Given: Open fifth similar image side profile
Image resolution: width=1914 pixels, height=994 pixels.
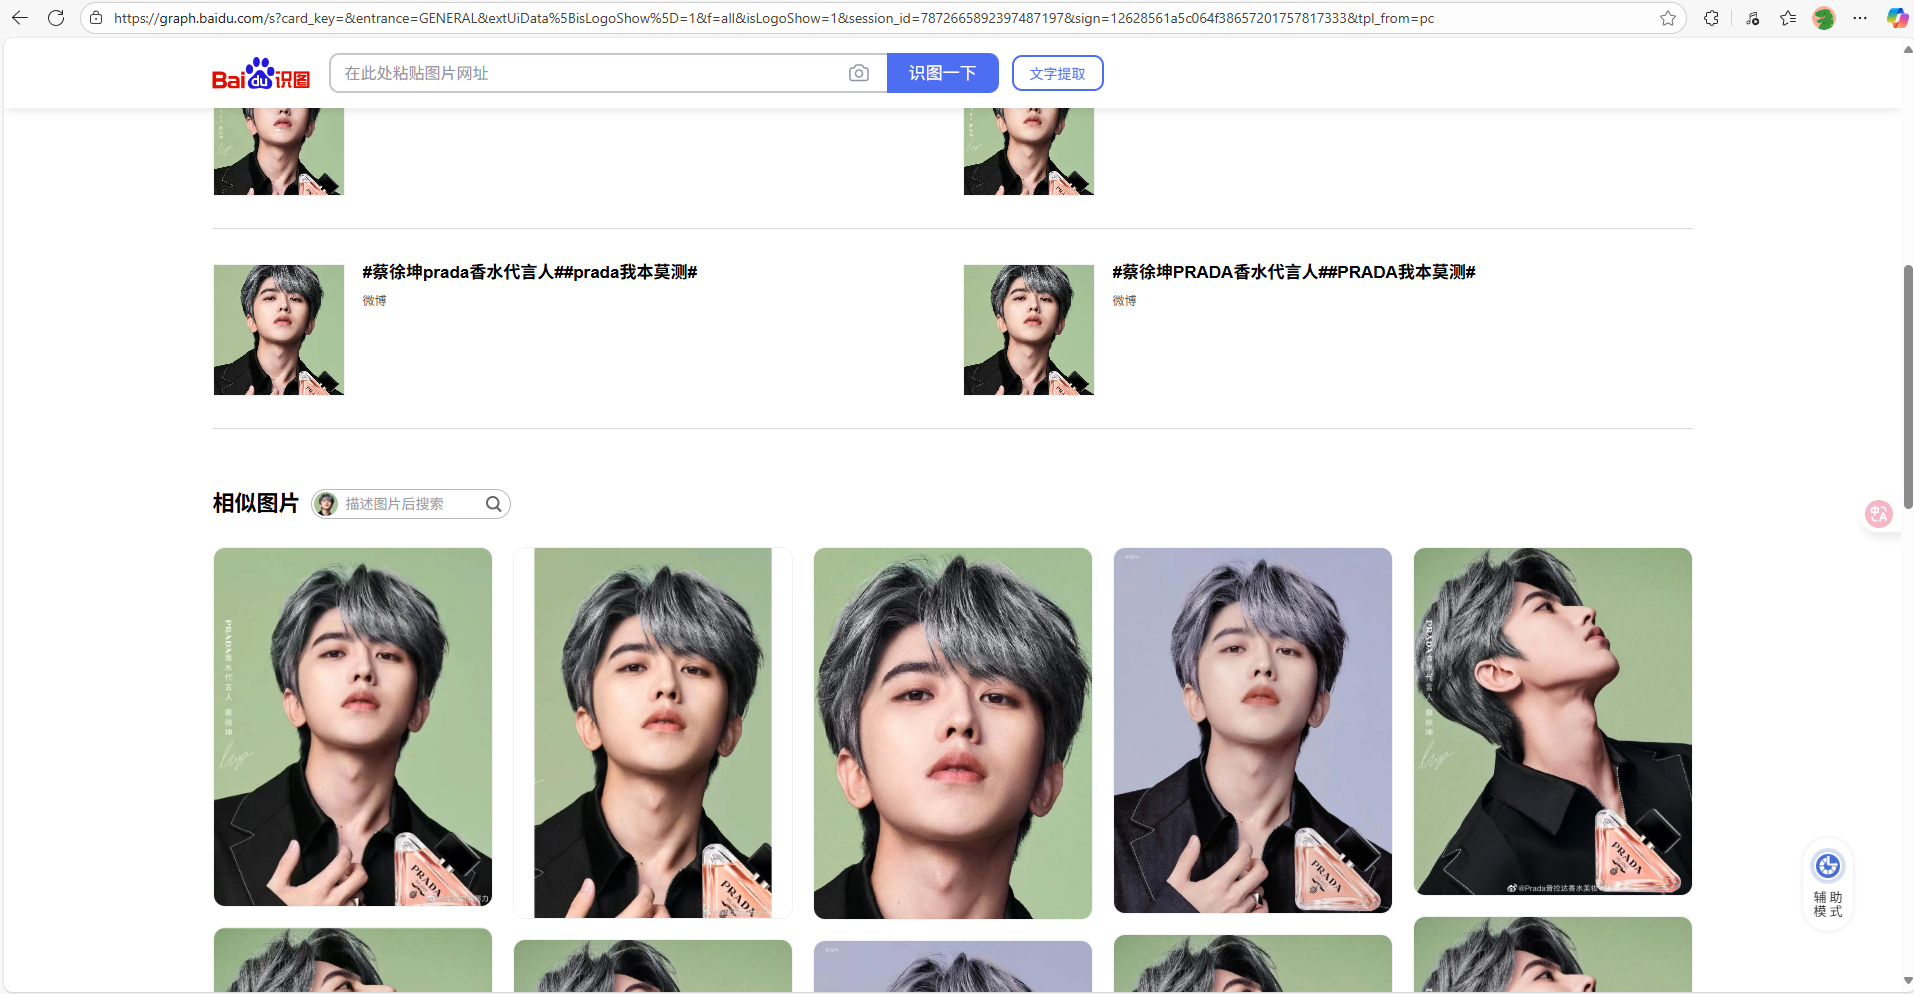Looking at the screenshot, I should (x=1553, y=721).
